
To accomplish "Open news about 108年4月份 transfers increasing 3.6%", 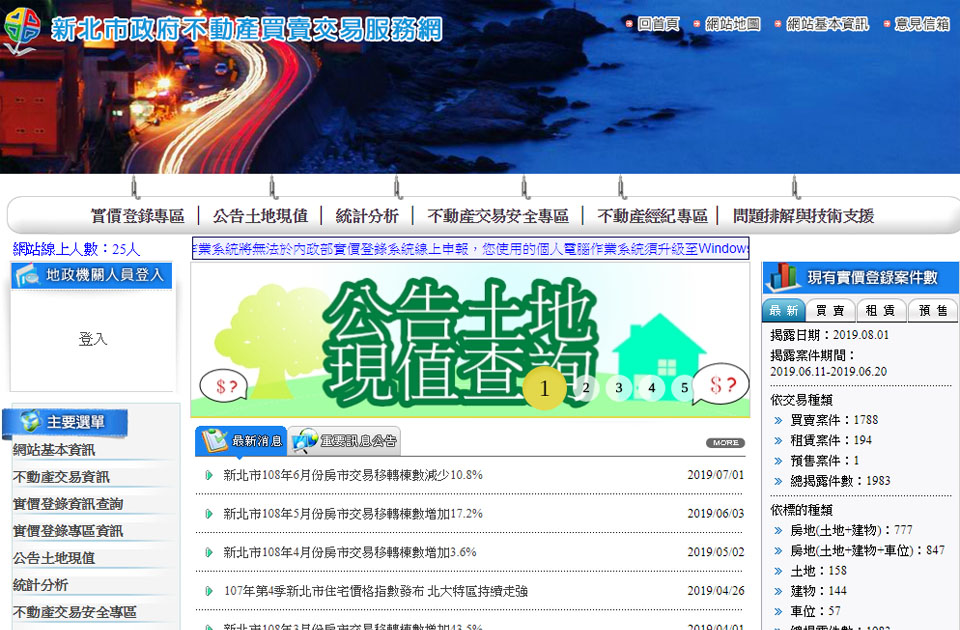I will pos(350,552).
